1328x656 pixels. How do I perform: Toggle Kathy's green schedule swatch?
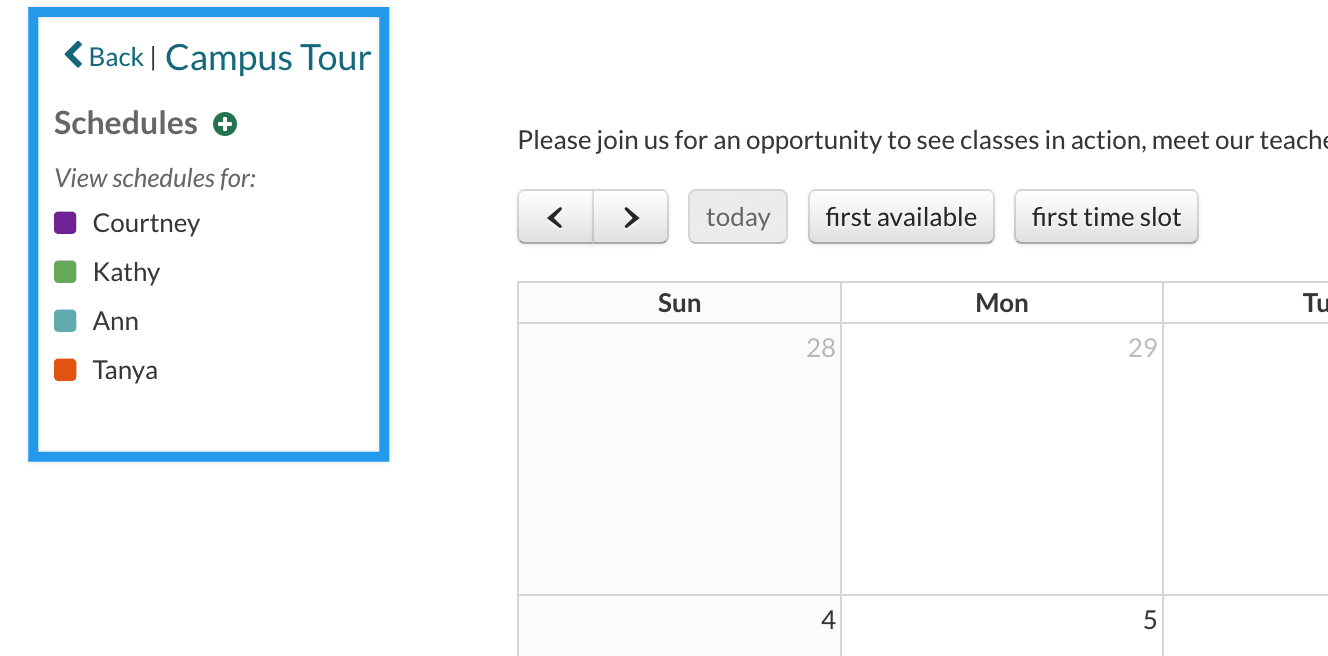point(65,272)
